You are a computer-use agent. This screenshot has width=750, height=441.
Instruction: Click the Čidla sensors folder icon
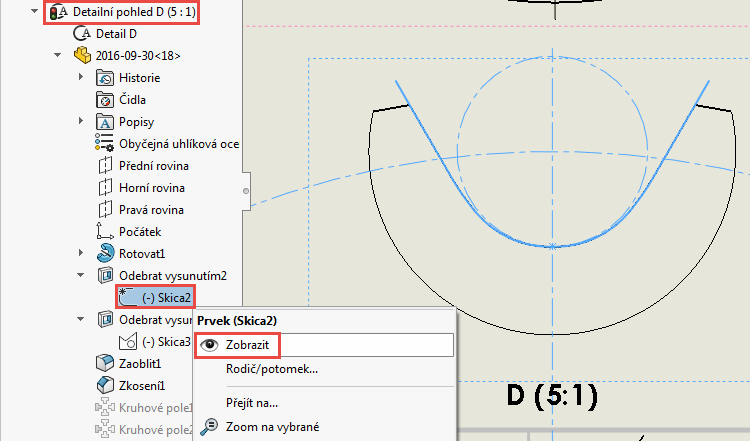coord(105,99)
